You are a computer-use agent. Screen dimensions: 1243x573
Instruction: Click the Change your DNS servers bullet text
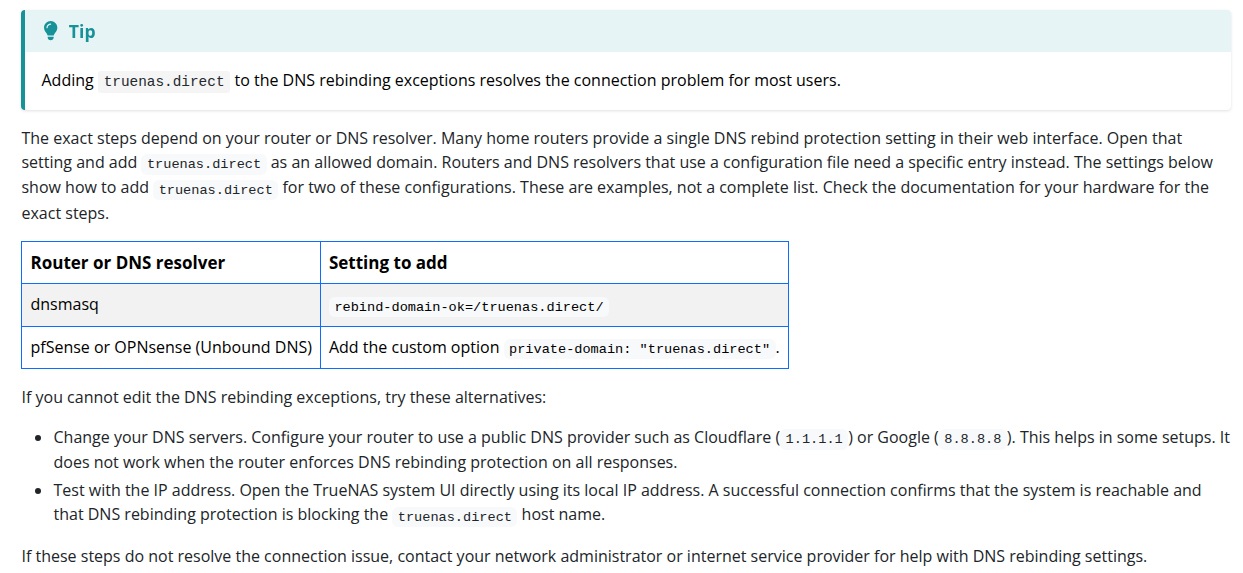[x=641, y=450]
